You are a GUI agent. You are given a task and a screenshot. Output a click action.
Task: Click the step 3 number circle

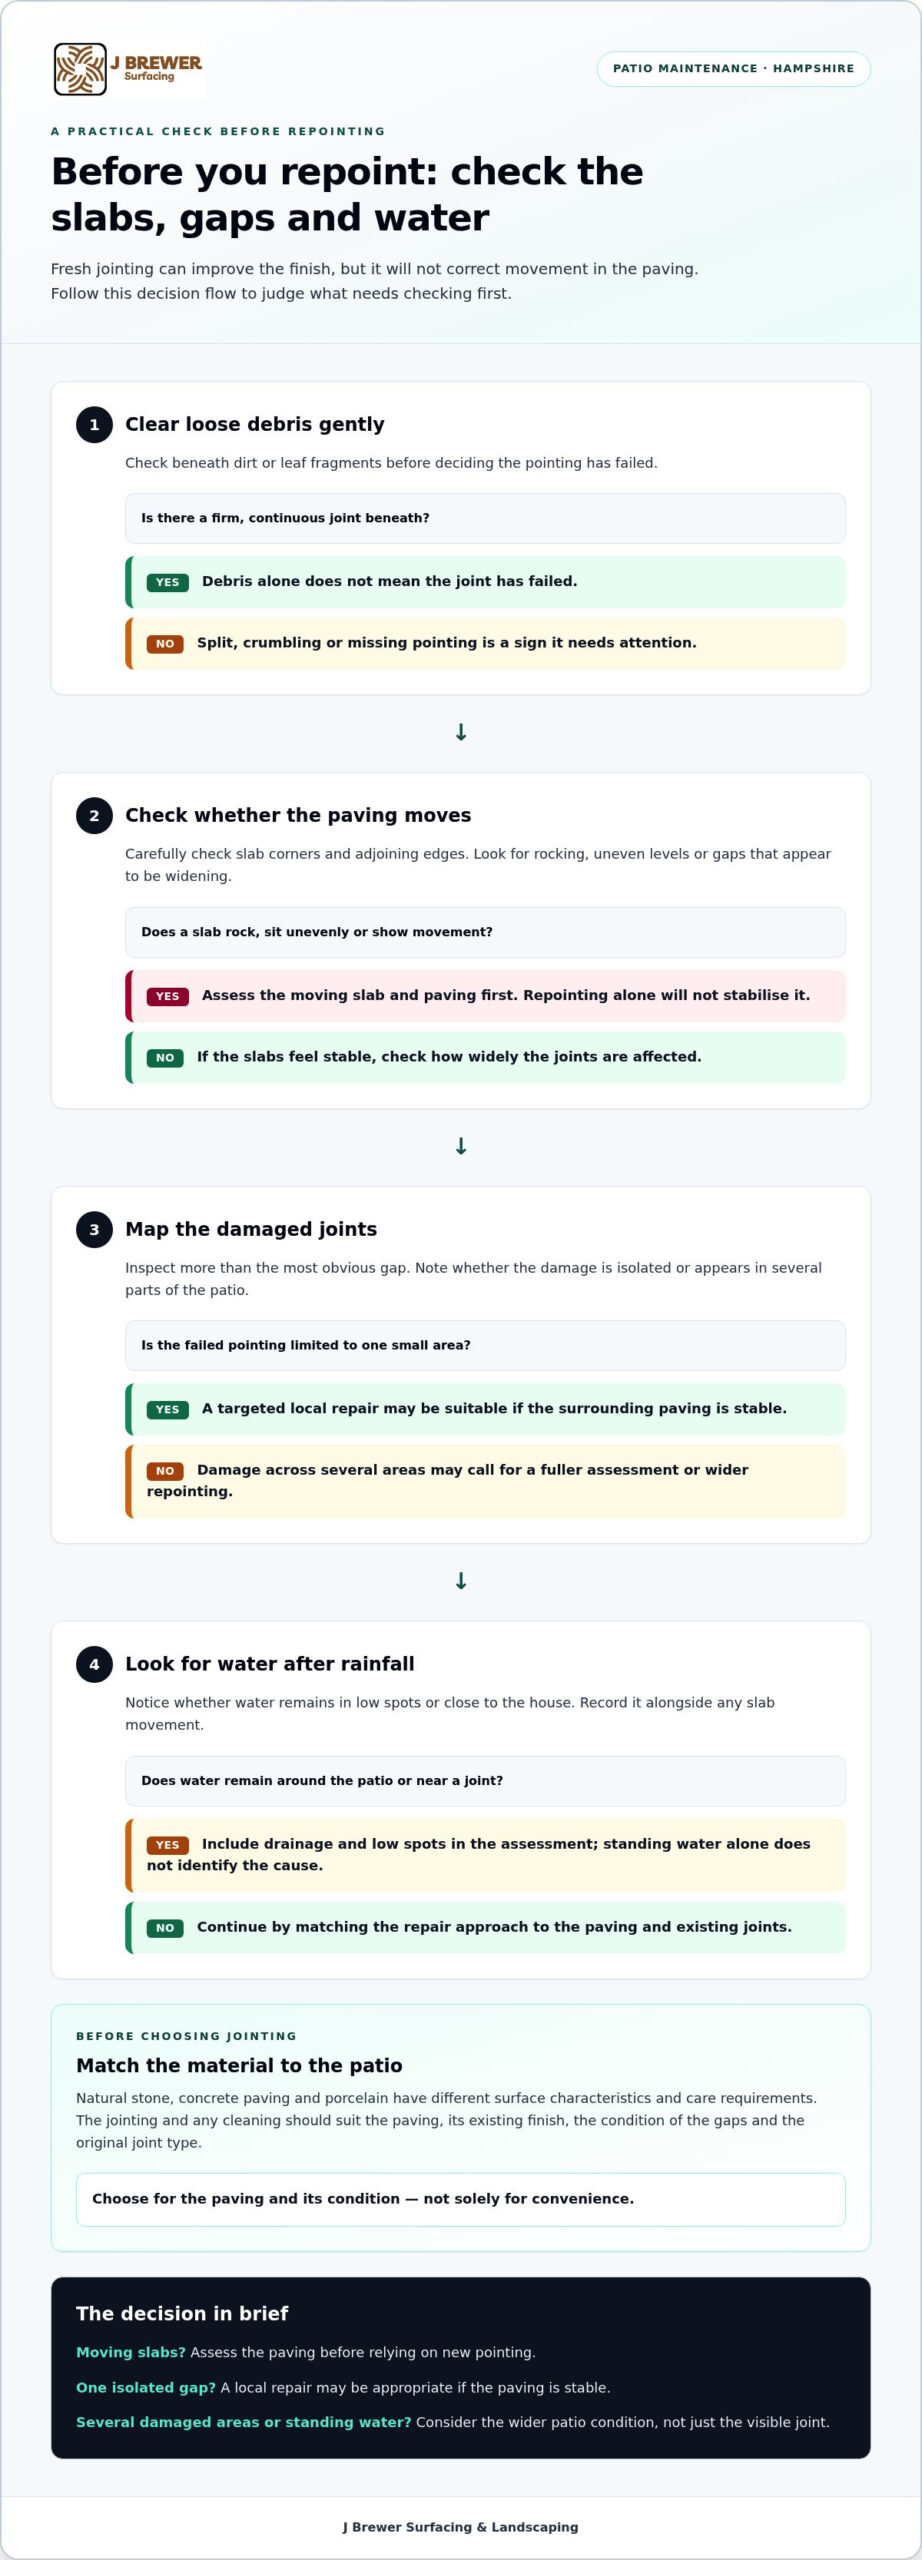[94, 1229]
